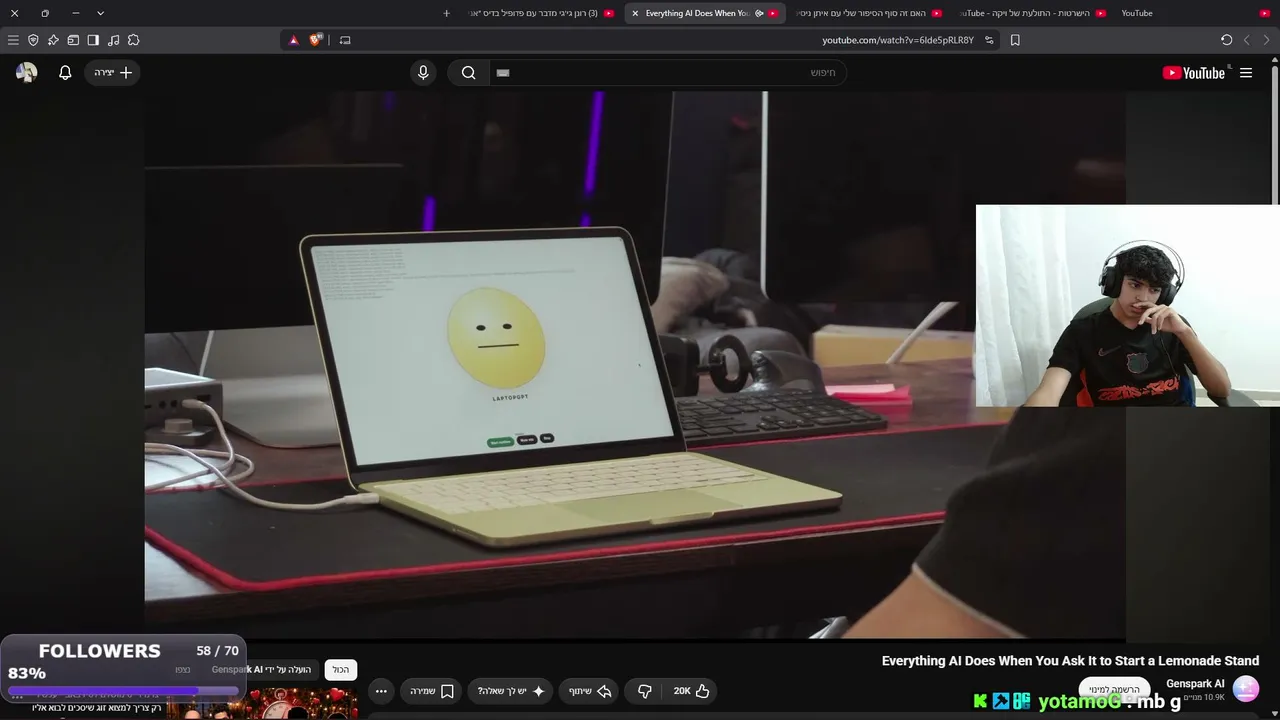Open the site settings icon in address bar
Image resolution: width=1280 pixels, height=720 pixels.
[x=989, y=40]
